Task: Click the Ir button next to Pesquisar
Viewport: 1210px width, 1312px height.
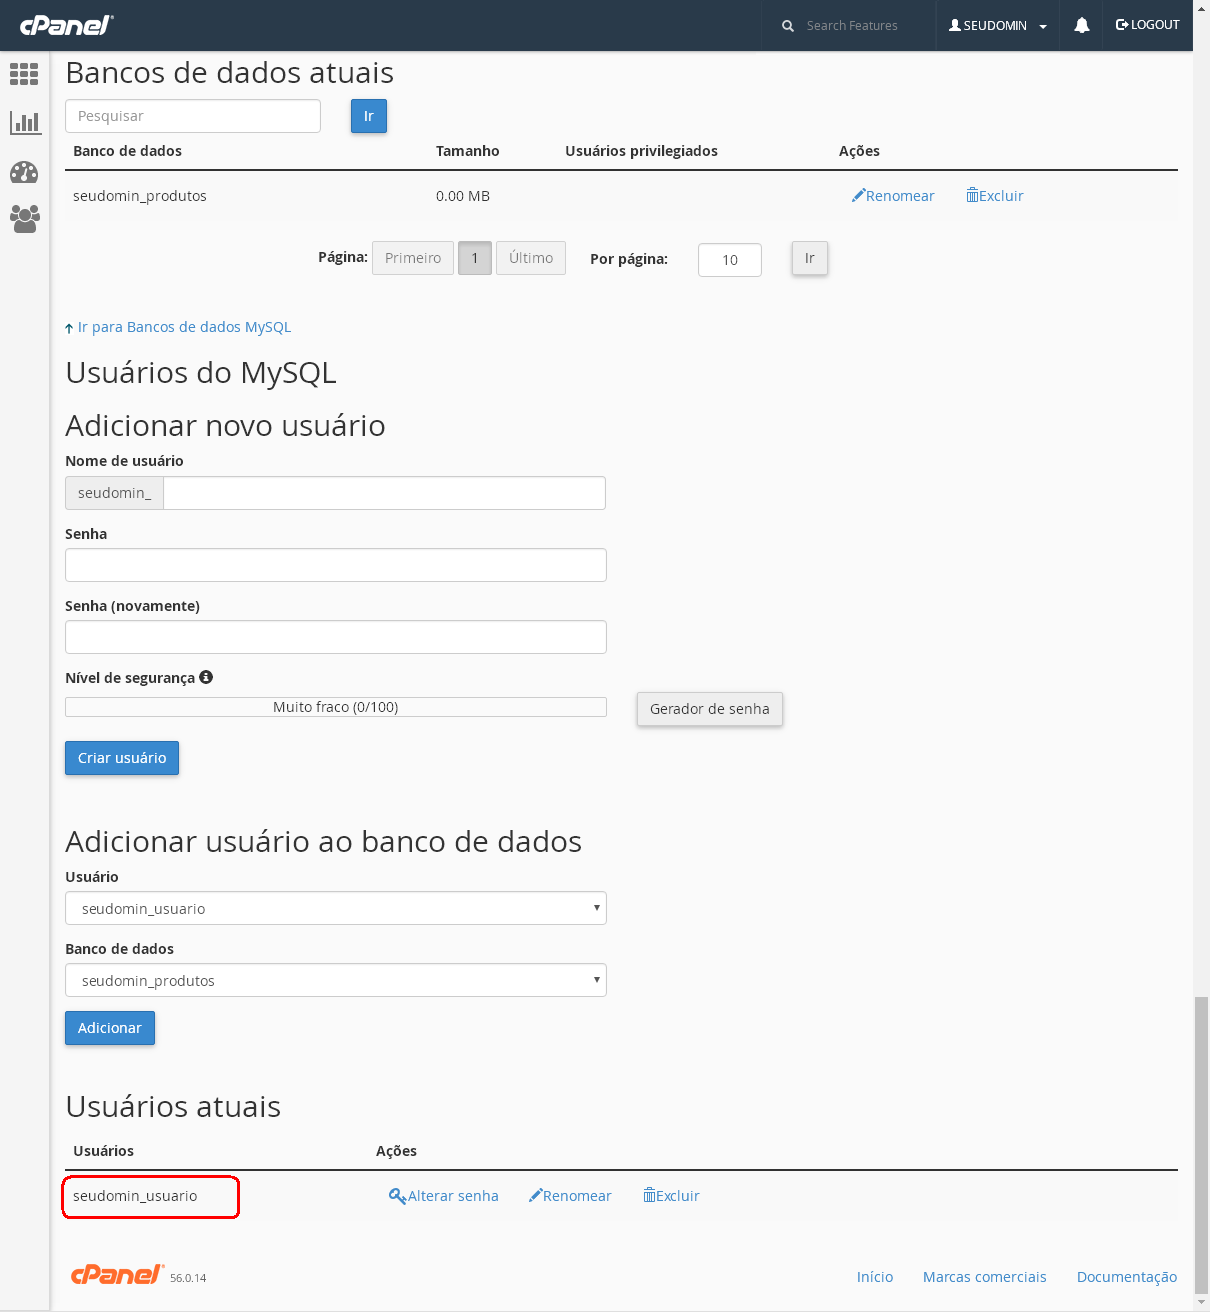Action: pyautogui.click(x=369, y=116)
